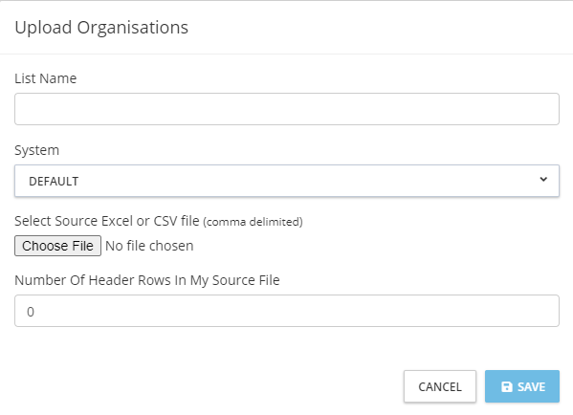Cancel the Upload Organisations dialog
Viewport: 573px width, 415px height.
[440, 387]
